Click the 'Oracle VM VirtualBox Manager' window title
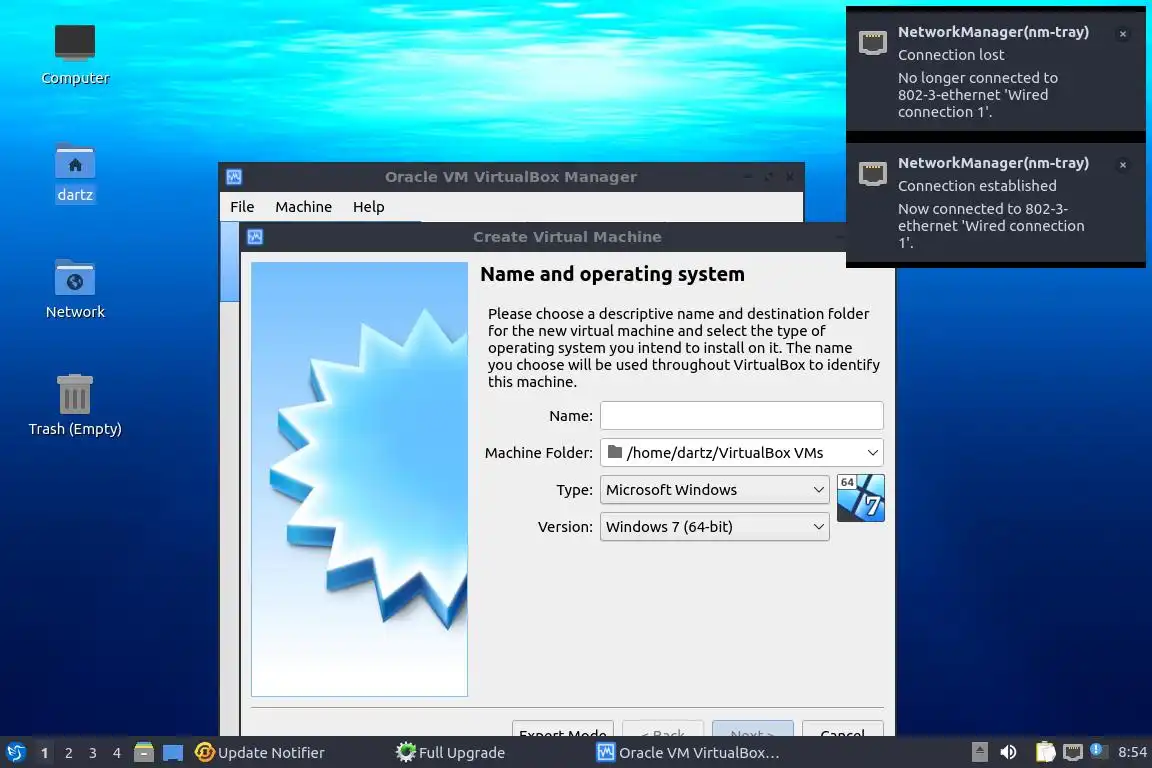Screen dimensions: 1152x768 pos(511,176)
